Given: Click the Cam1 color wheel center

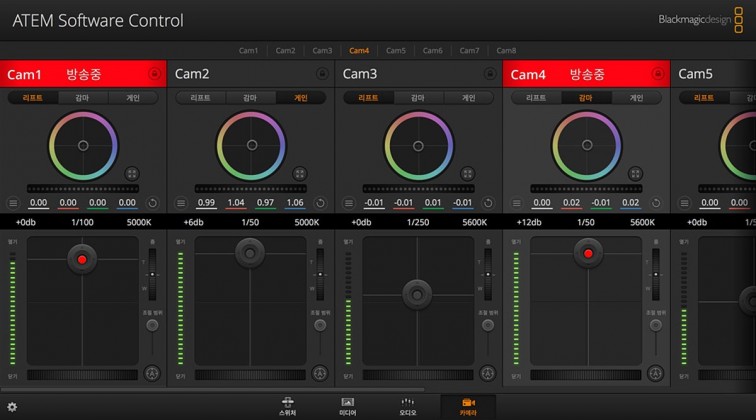Looking at the screenshot, I should point(83,146).
